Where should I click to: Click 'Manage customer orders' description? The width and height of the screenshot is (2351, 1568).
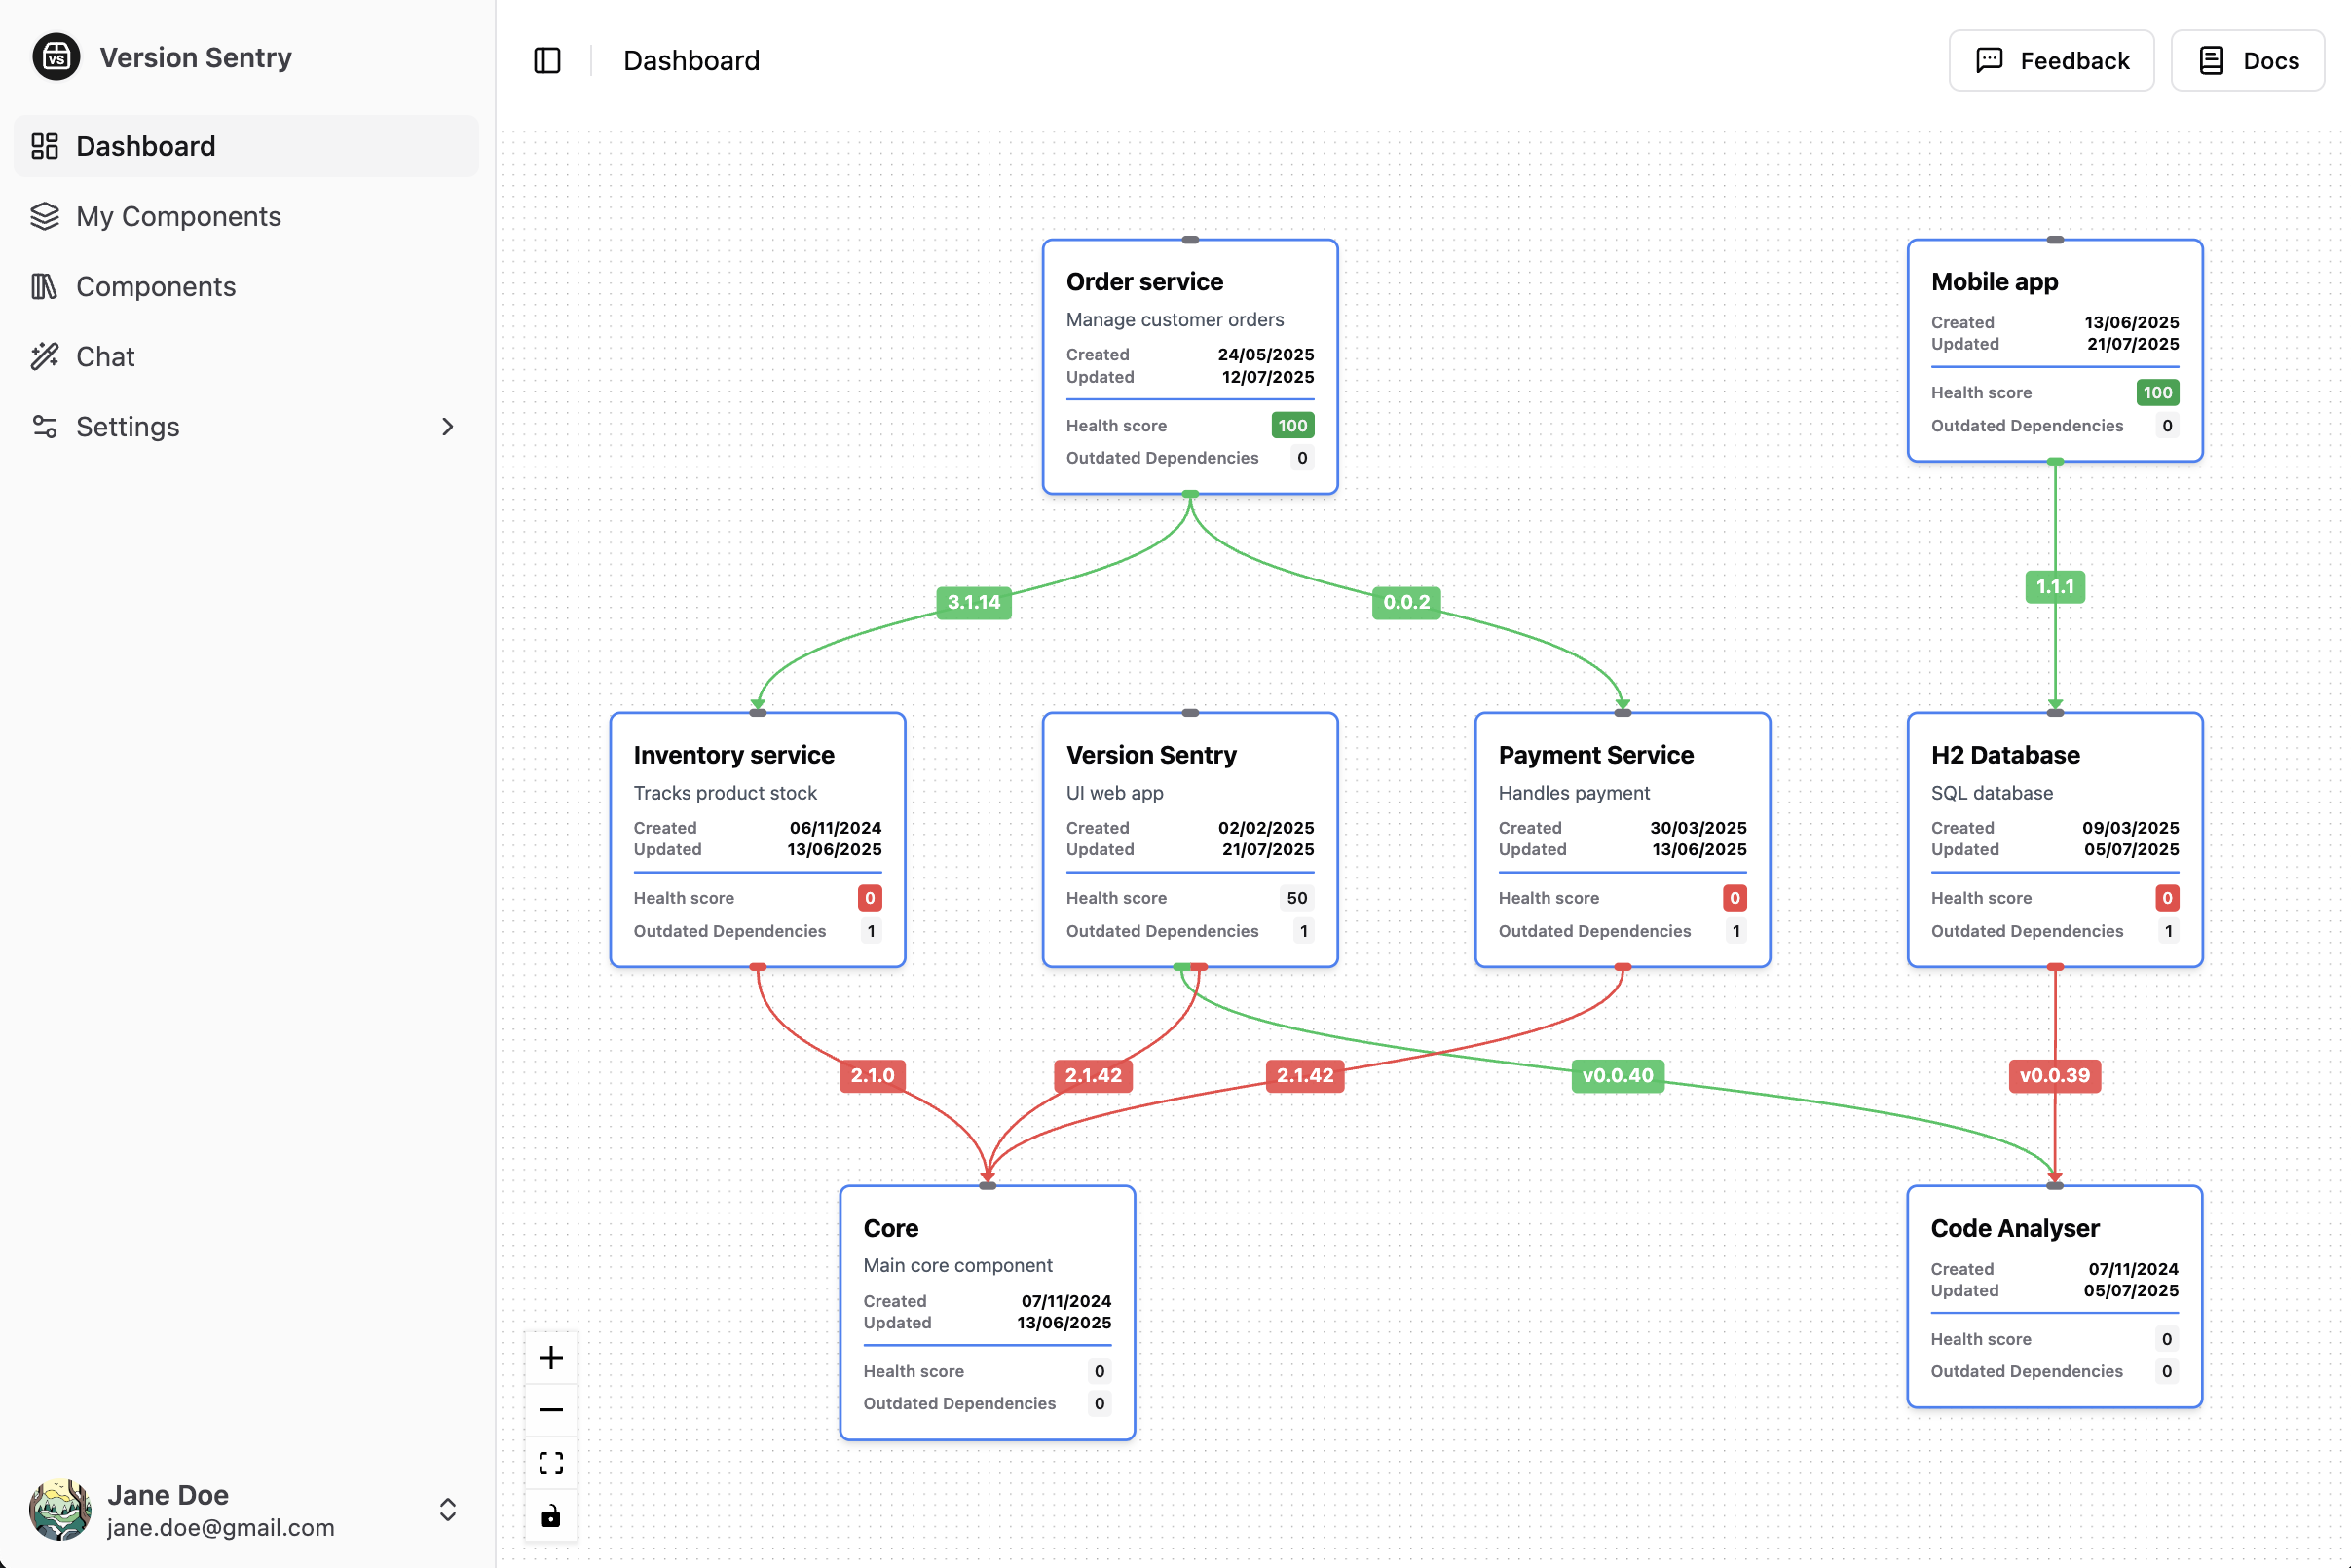[x=1174, y=320]
